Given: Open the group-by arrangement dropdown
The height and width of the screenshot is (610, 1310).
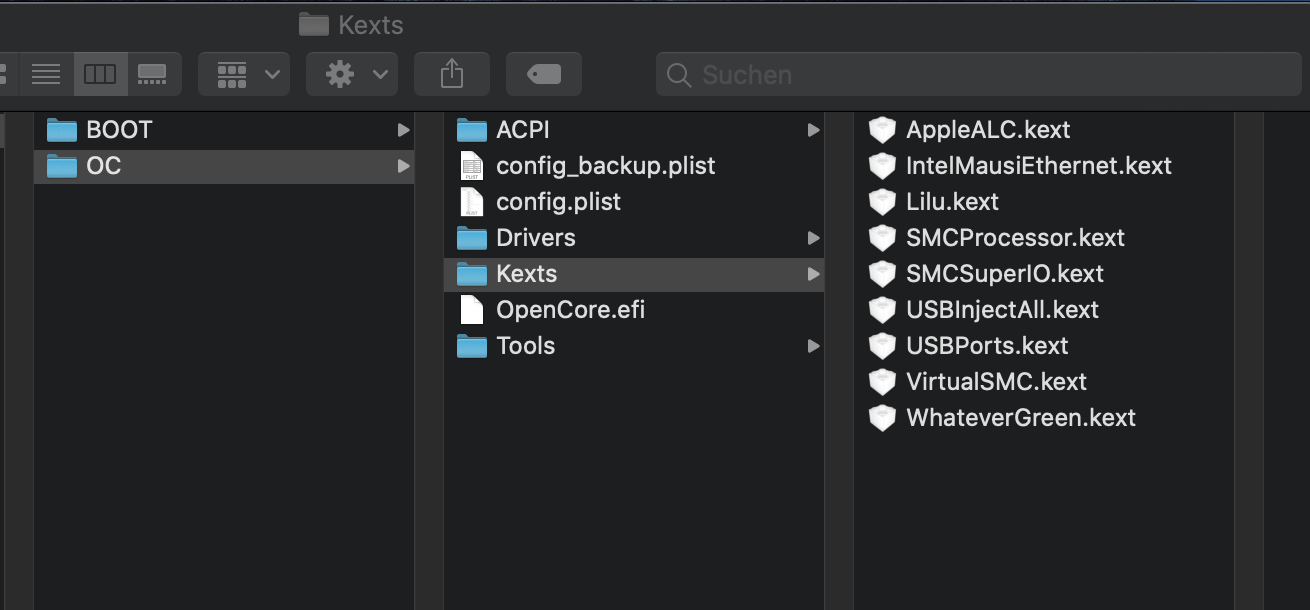Looking at the screenshot, I should (x=244, y=74).
